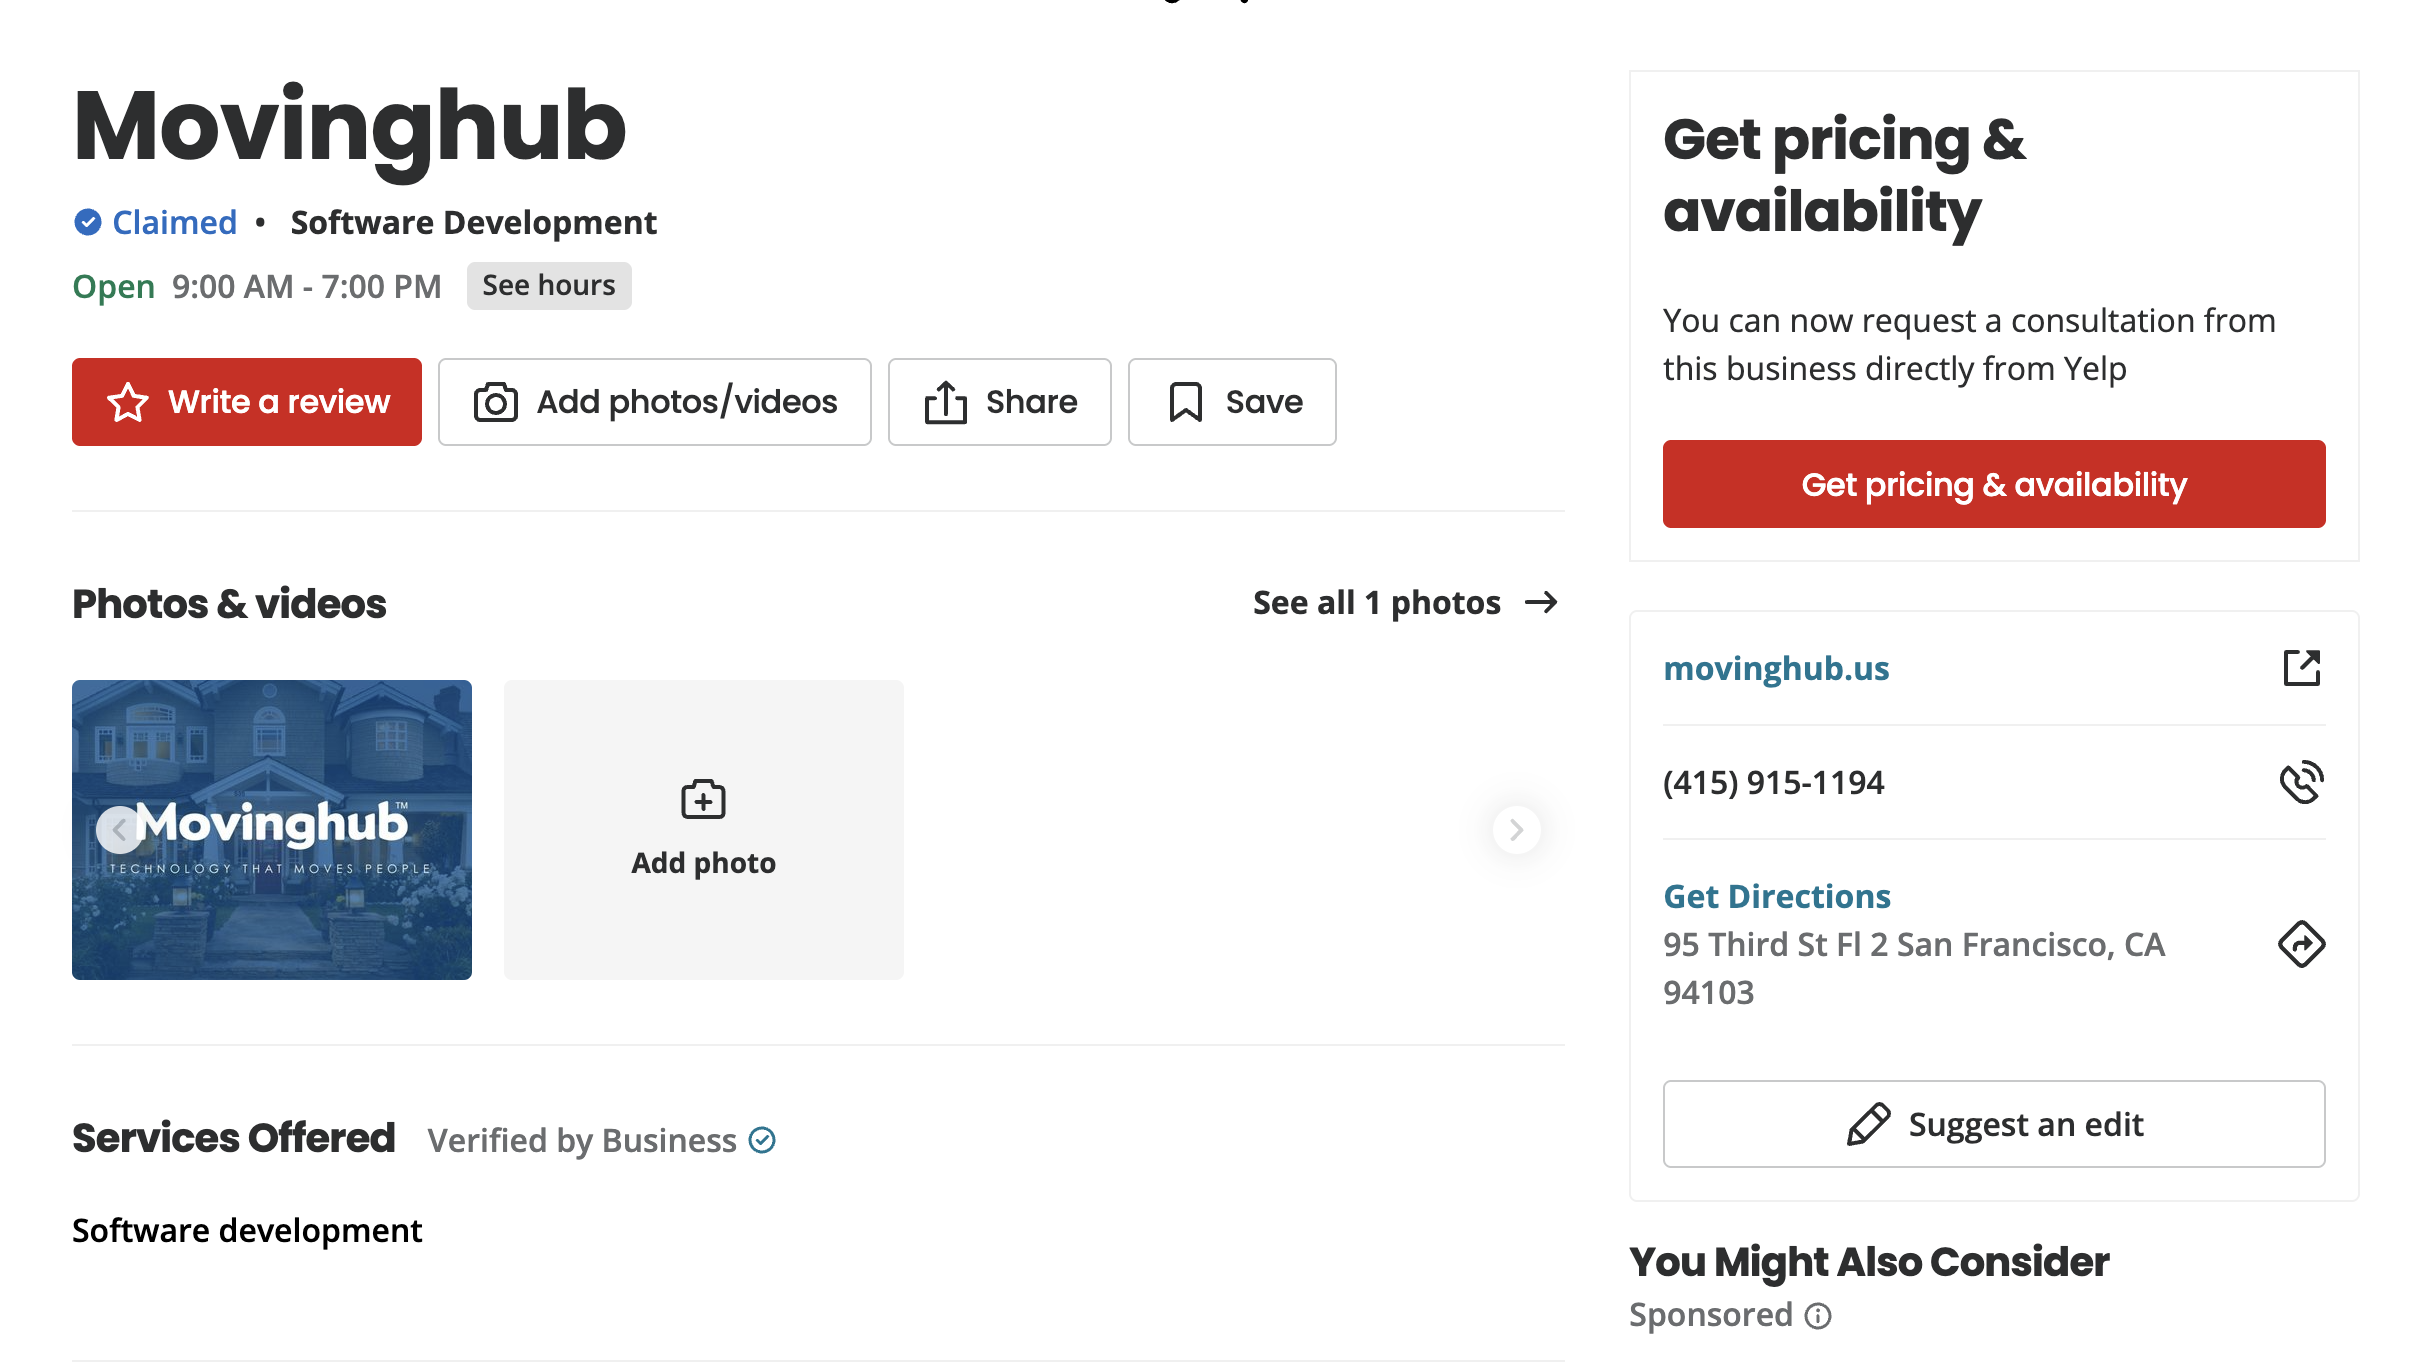The image size is (2428, 1364).
Task: Write a review for Movinghub
Action: pyautogui.click(x=247, y=402)
